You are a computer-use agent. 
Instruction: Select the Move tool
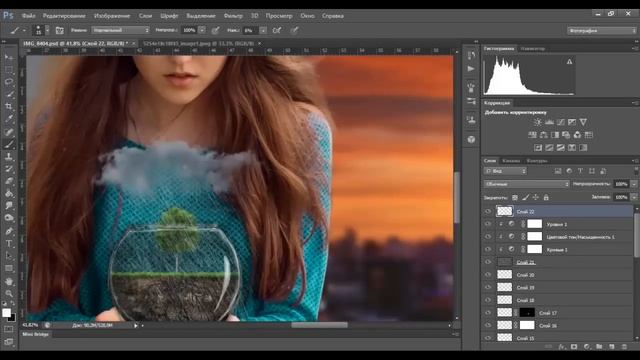tap(9, 57)
